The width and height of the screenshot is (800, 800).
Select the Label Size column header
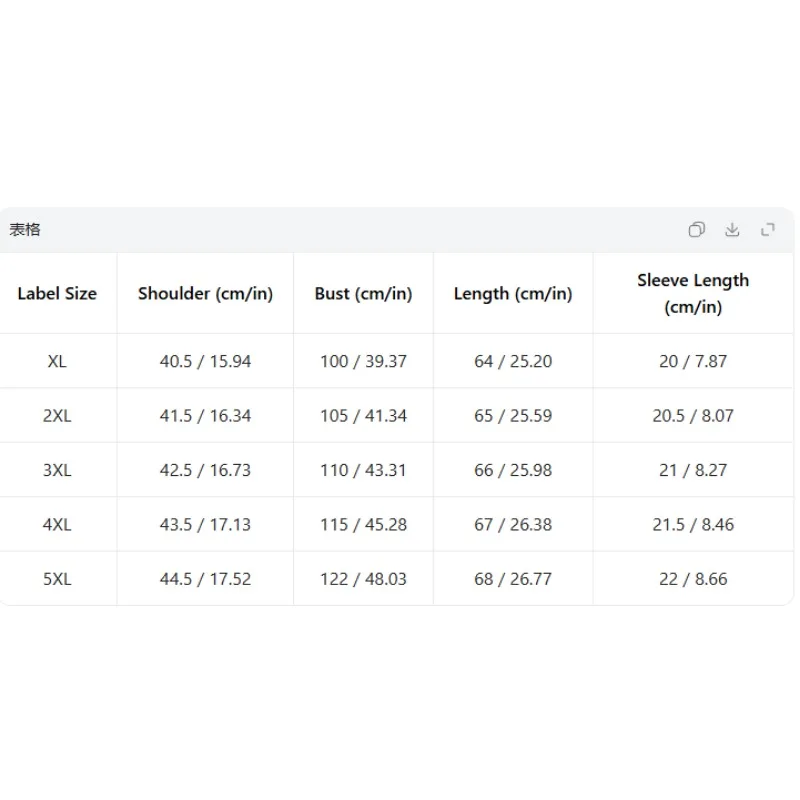[x=57, y=293]
